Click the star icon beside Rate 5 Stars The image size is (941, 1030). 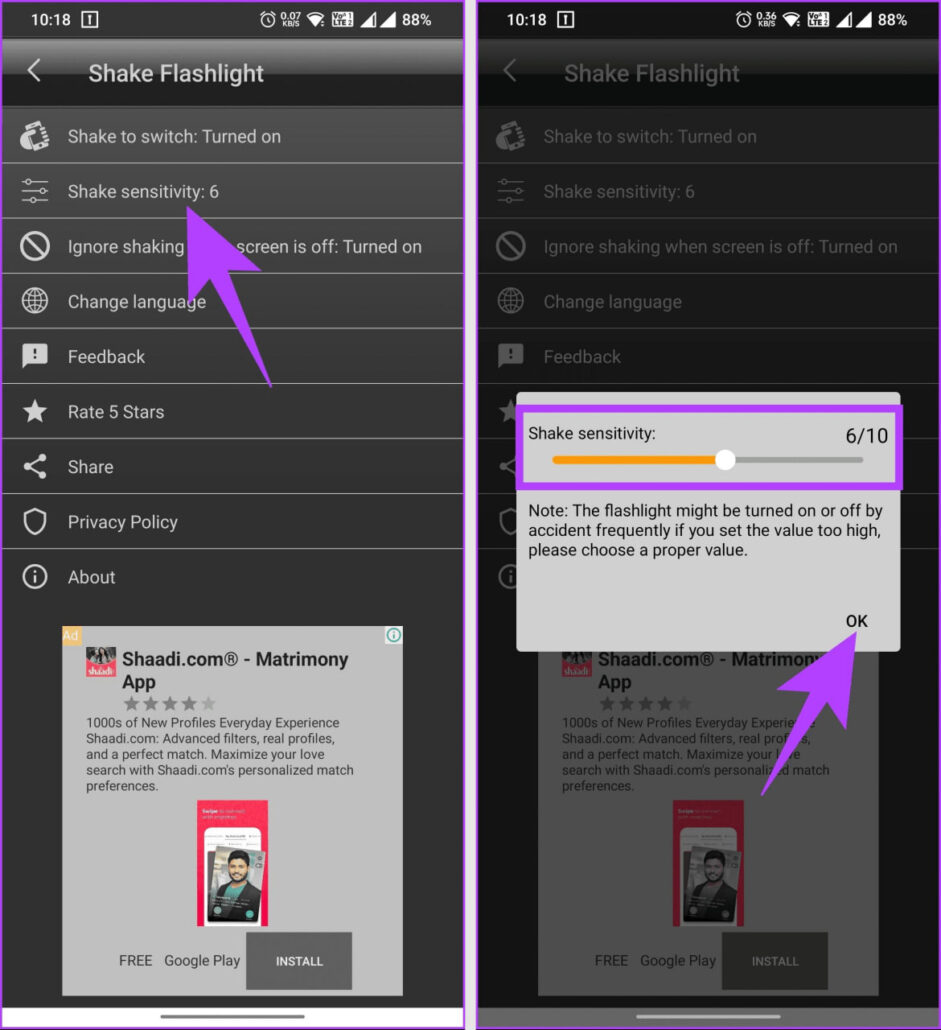click(35, 411)
